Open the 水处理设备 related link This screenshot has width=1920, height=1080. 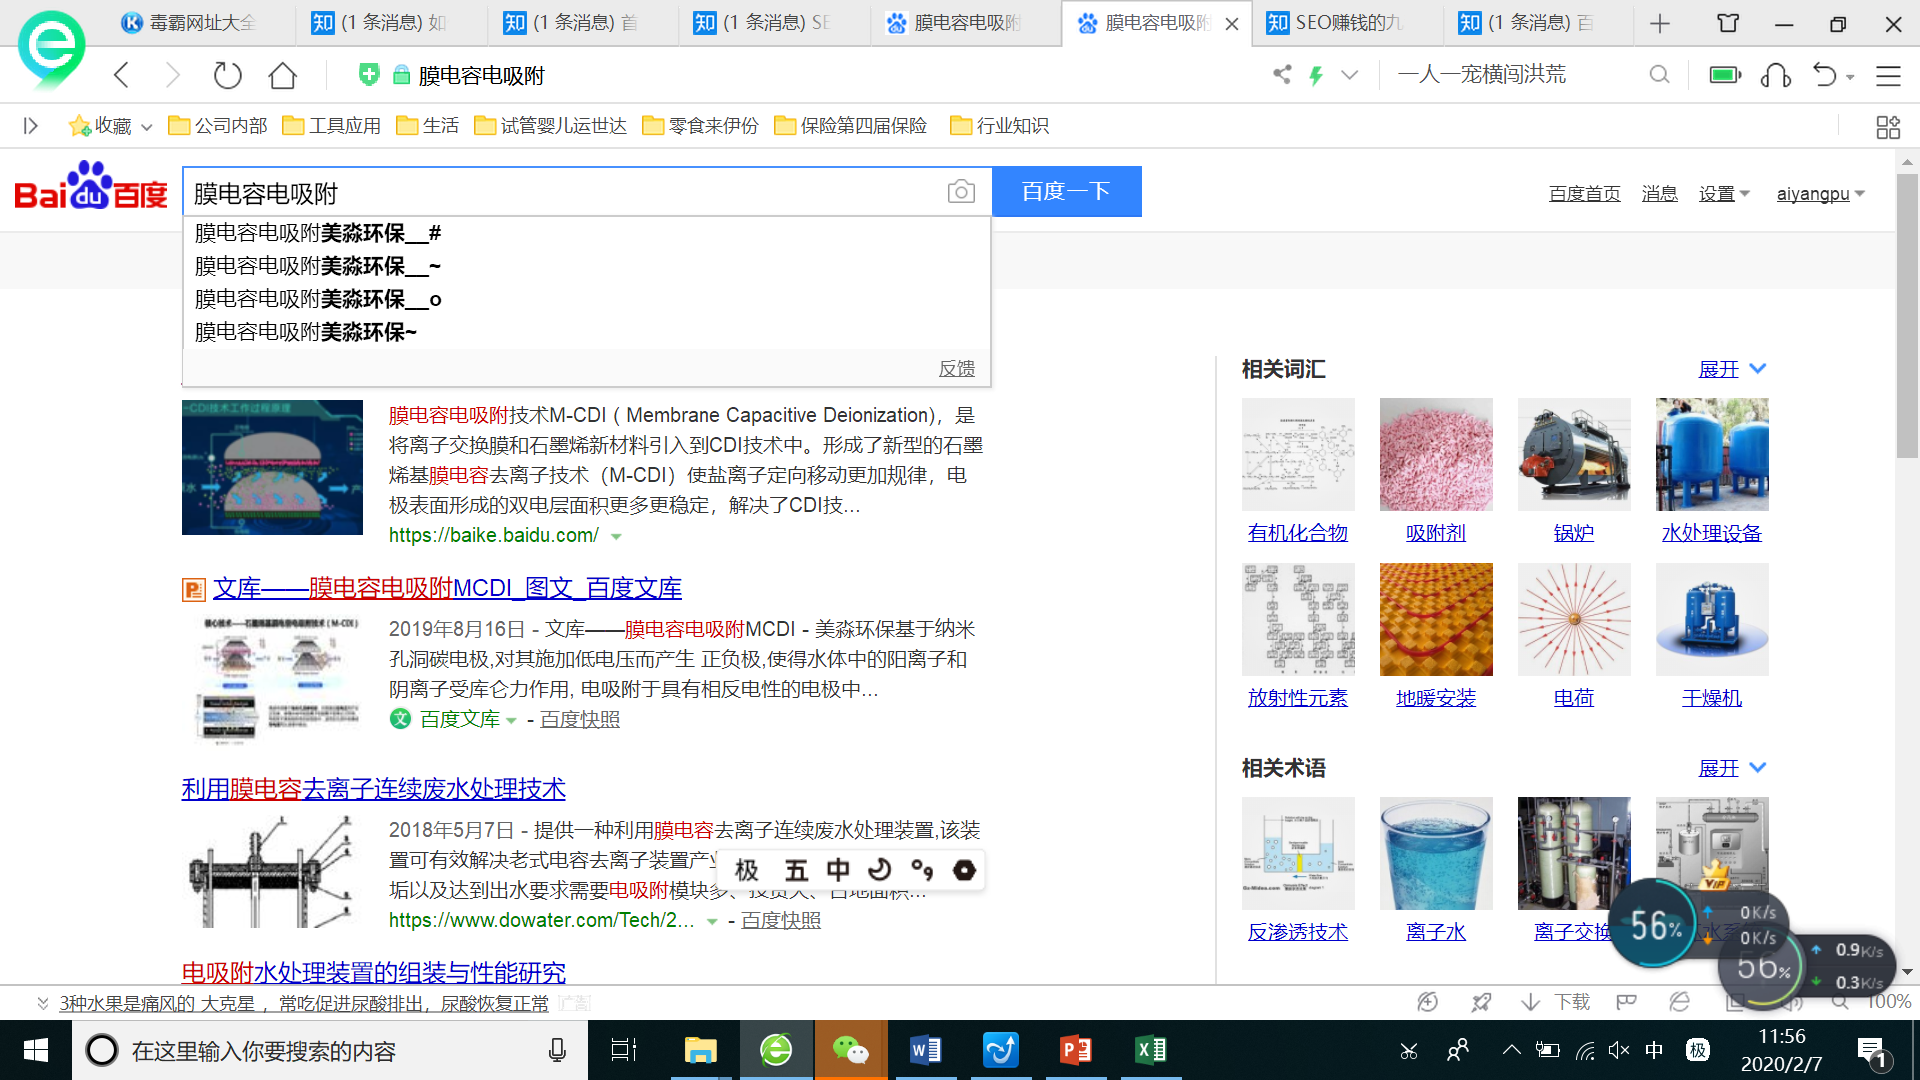click(1711, 533)
